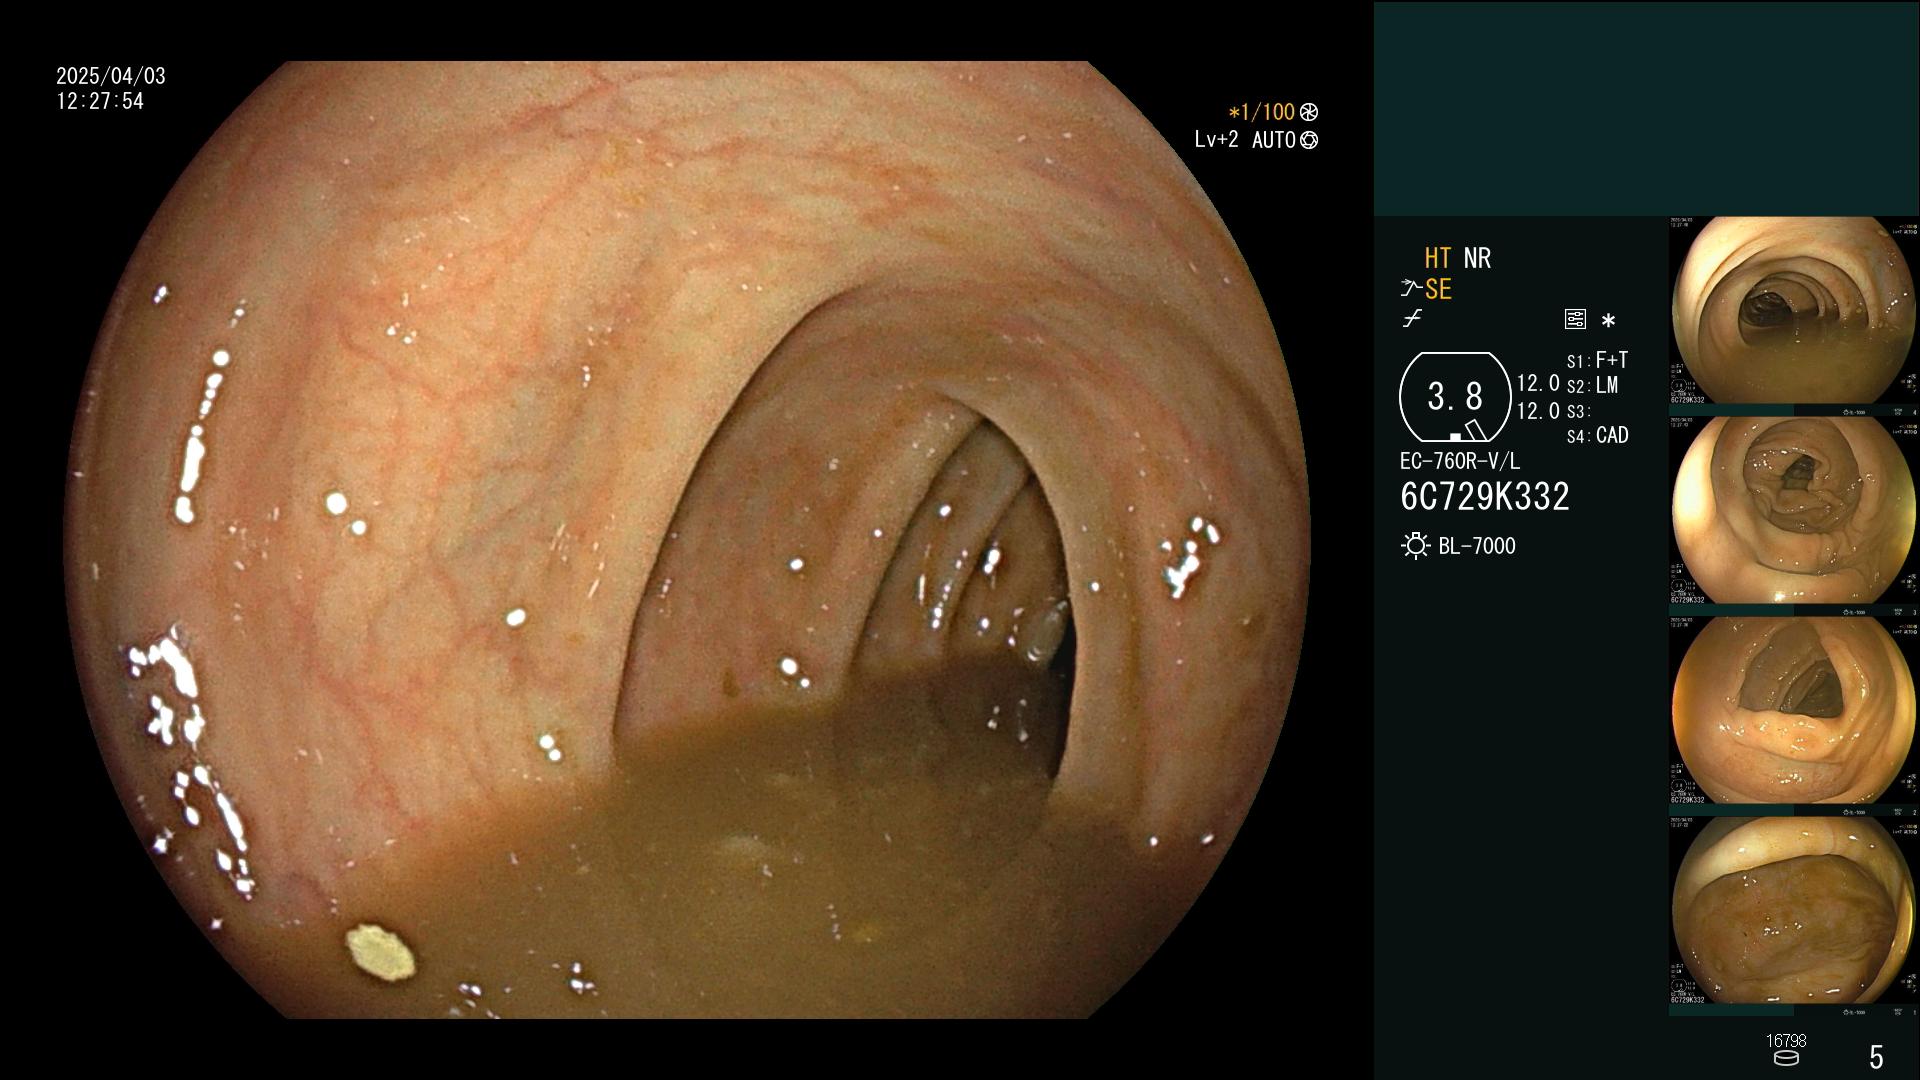Click the asterisk indicator beside the sliders icon
The width and height of the screenshot is (1920, 1080).
[x=1608, y=321]
